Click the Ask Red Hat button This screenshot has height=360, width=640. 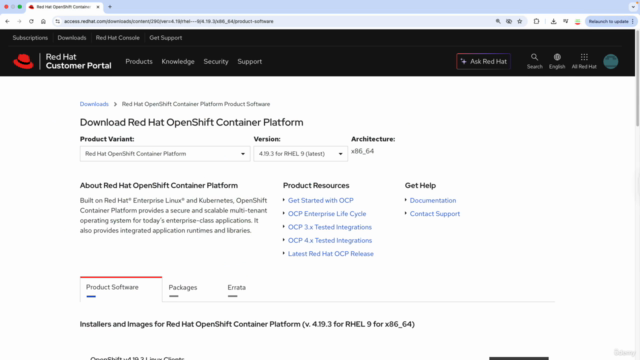coord(483,61)
